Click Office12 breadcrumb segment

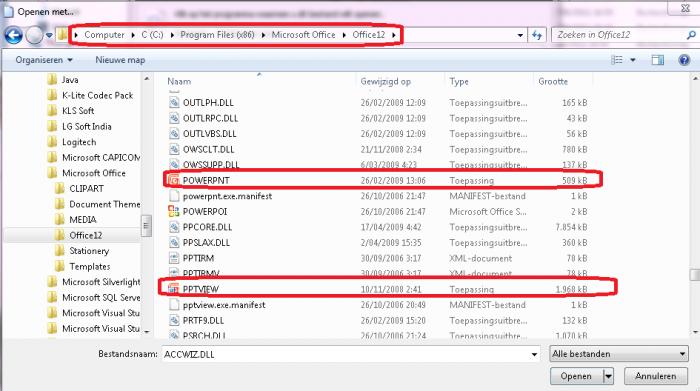tap(368, 35)
